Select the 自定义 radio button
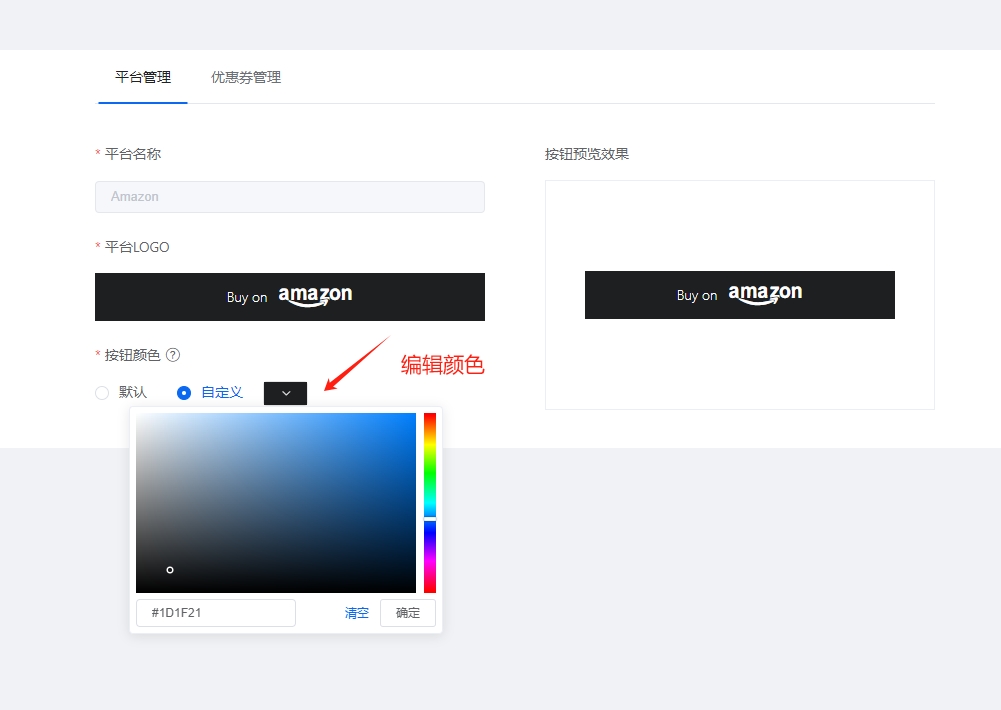 click(x=184, y=393)
